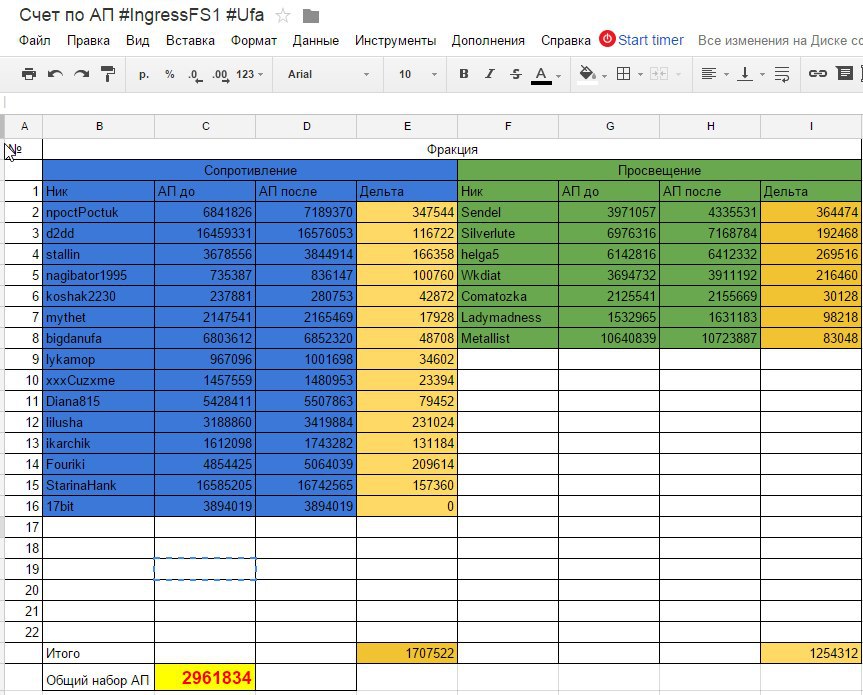Format as currency with p. button
The width and height of the screenshot is (863, 695).
[144, 74]
